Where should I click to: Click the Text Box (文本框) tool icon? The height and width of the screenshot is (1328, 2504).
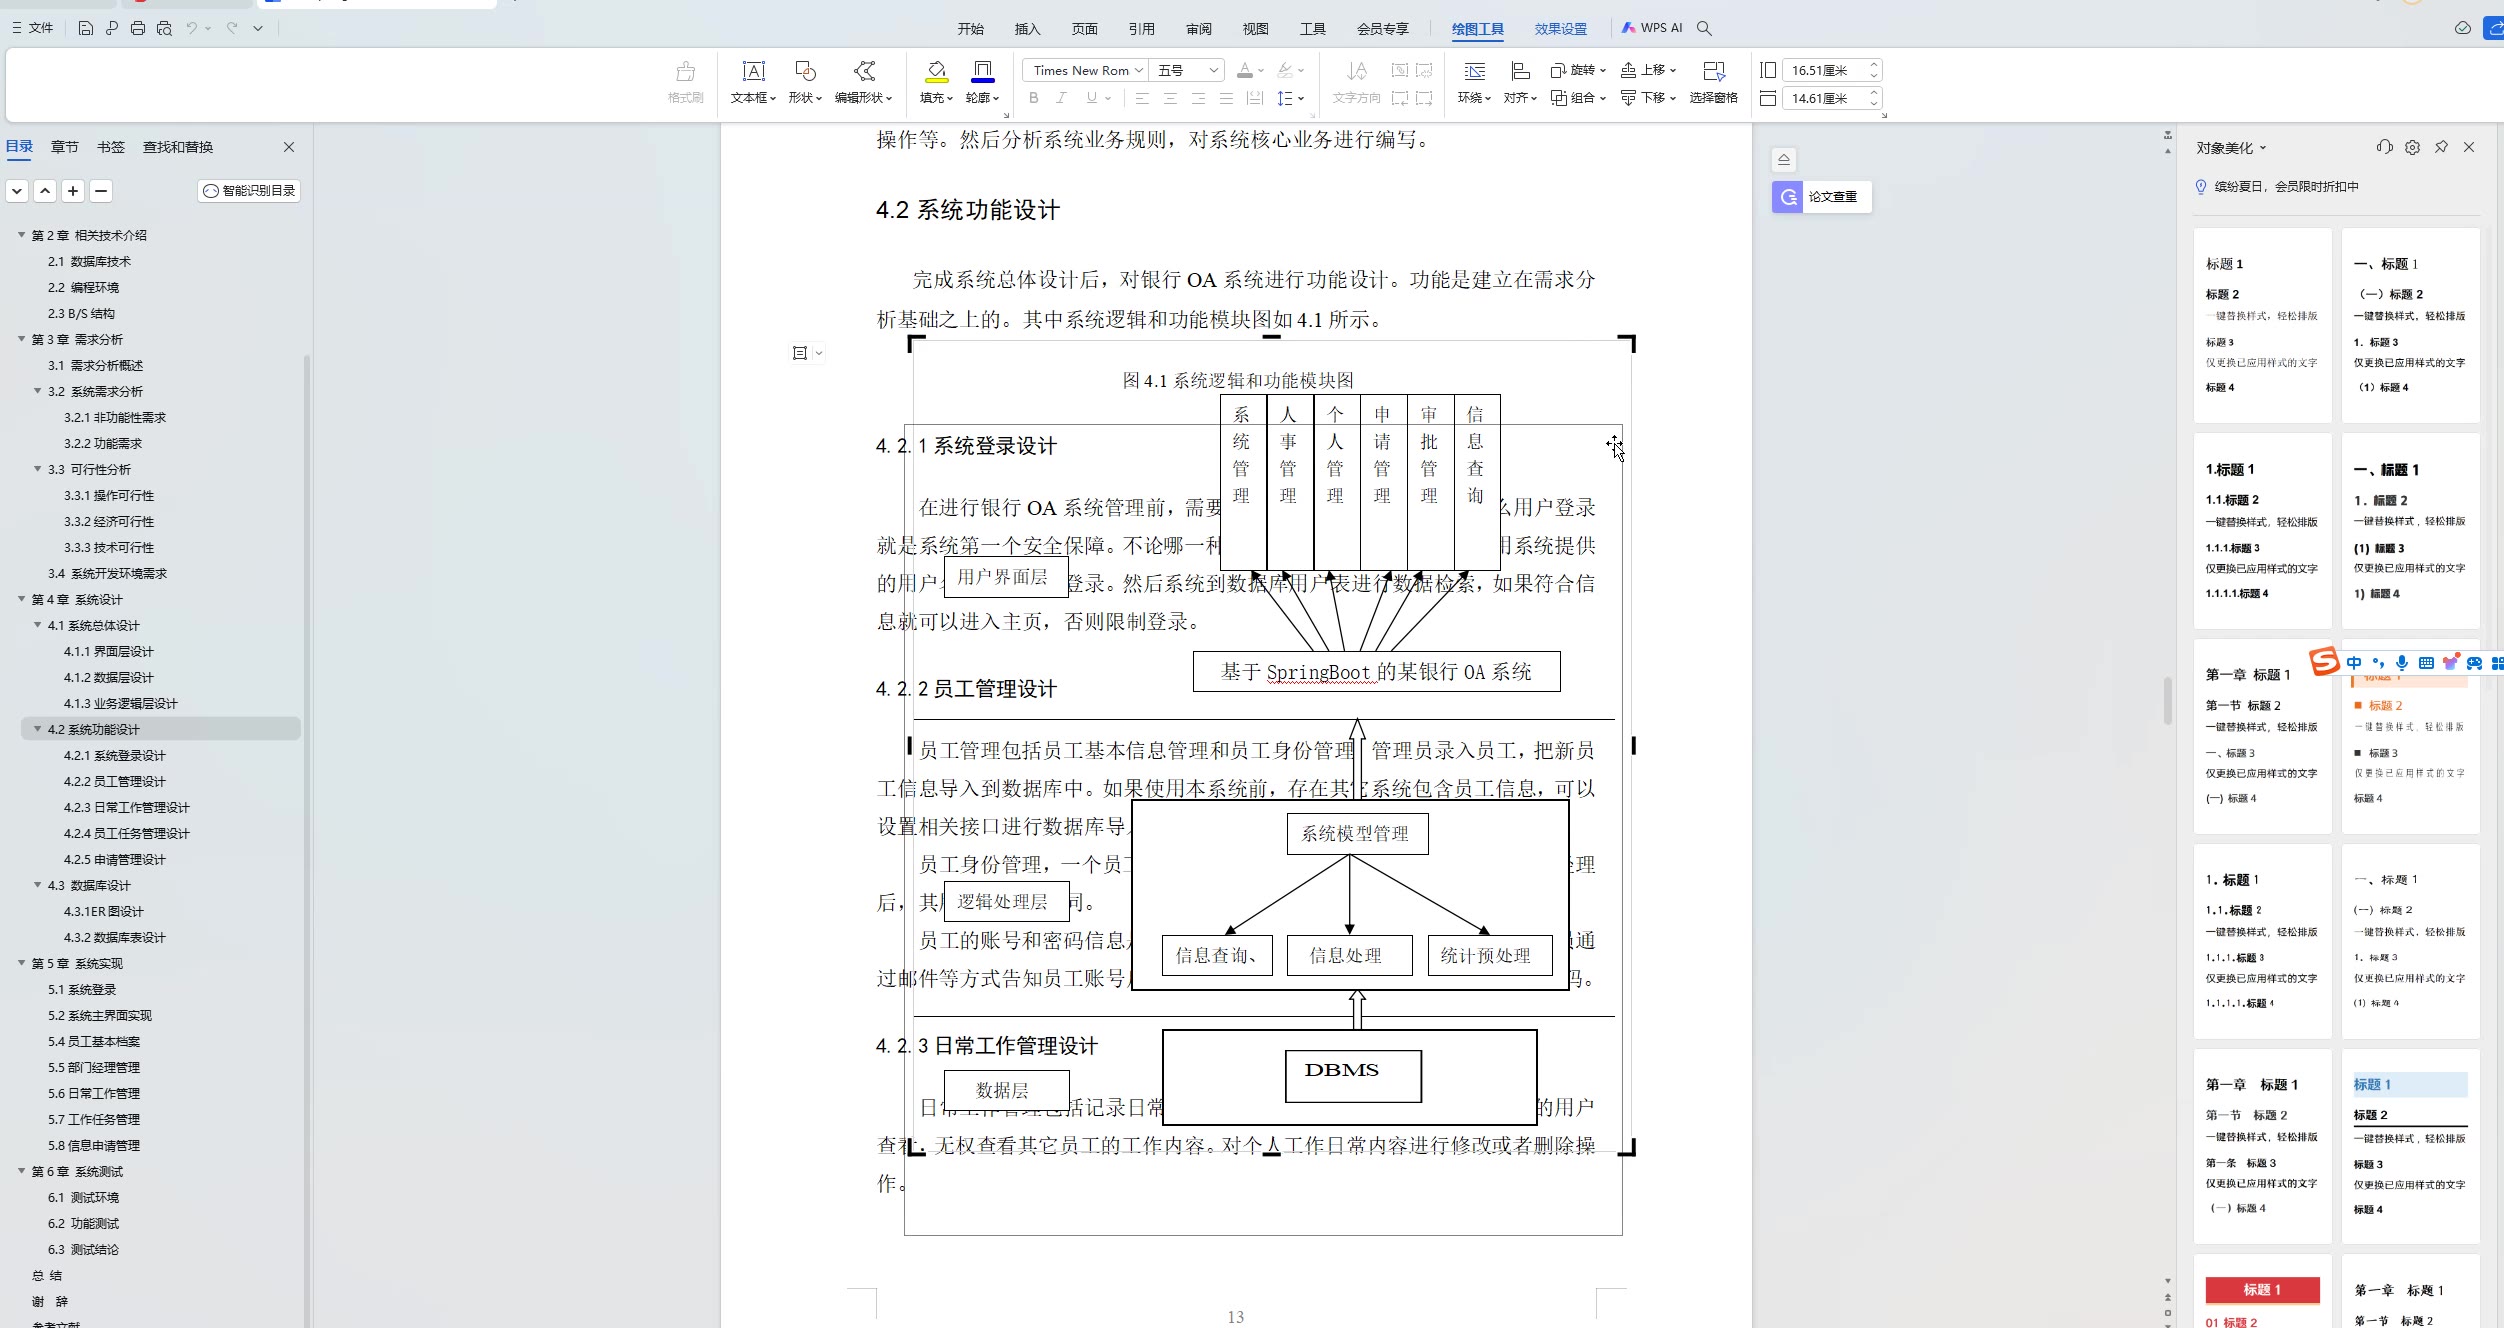point(754,70)
